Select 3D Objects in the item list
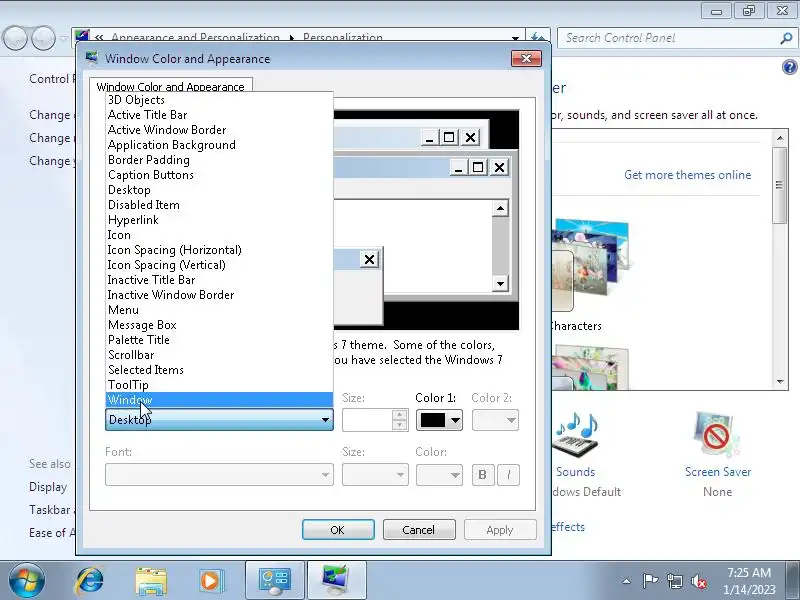 point(219,100)
